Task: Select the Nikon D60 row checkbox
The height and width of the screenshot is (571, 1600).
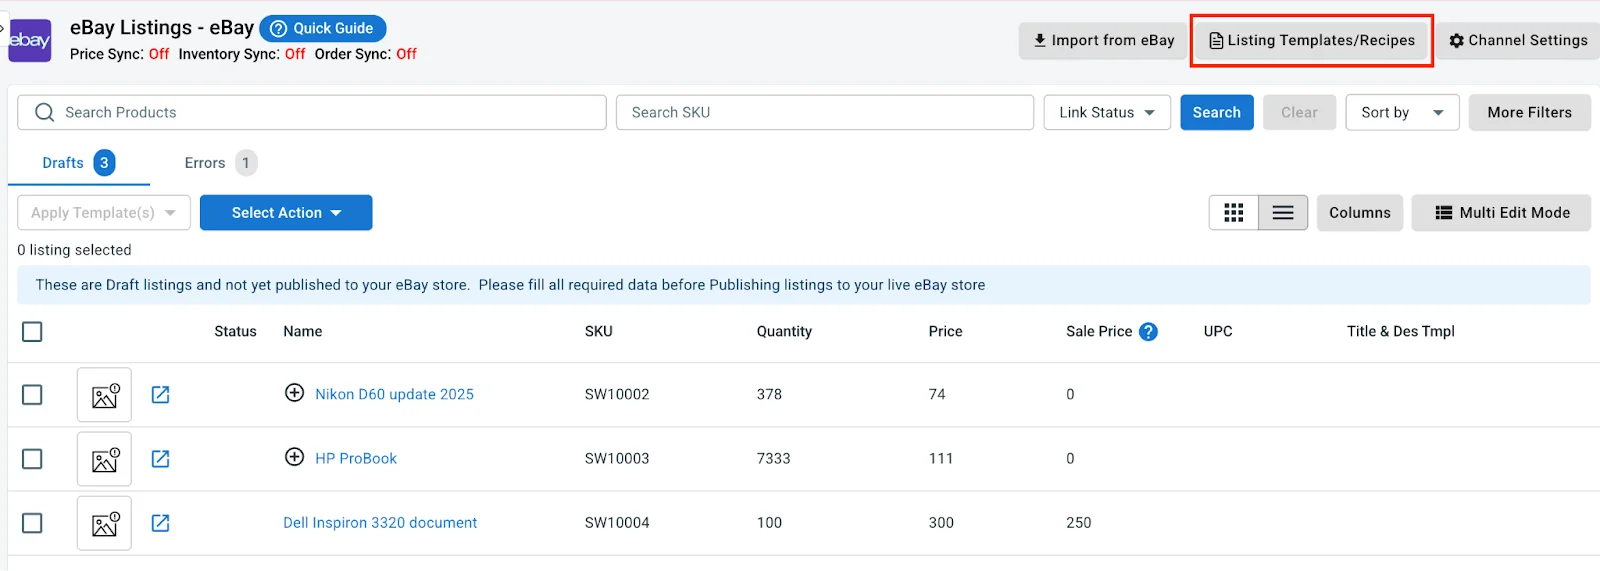Action: (32, 394)
